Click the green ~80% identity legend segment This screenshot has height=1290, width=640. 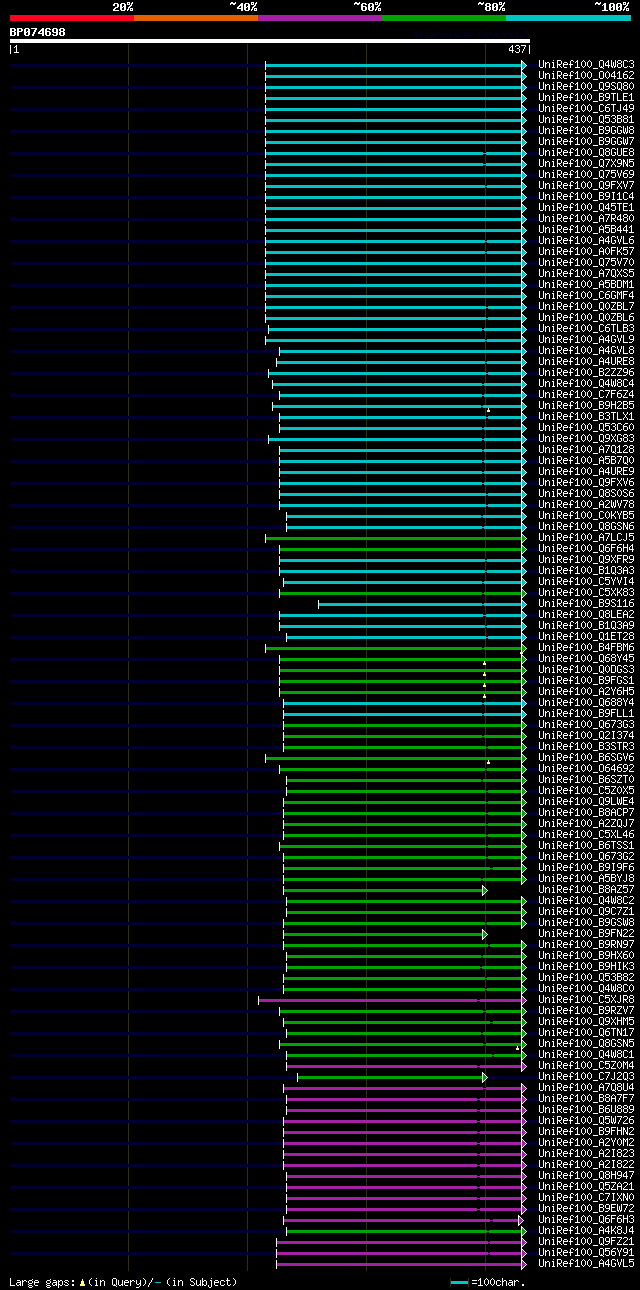443,17
